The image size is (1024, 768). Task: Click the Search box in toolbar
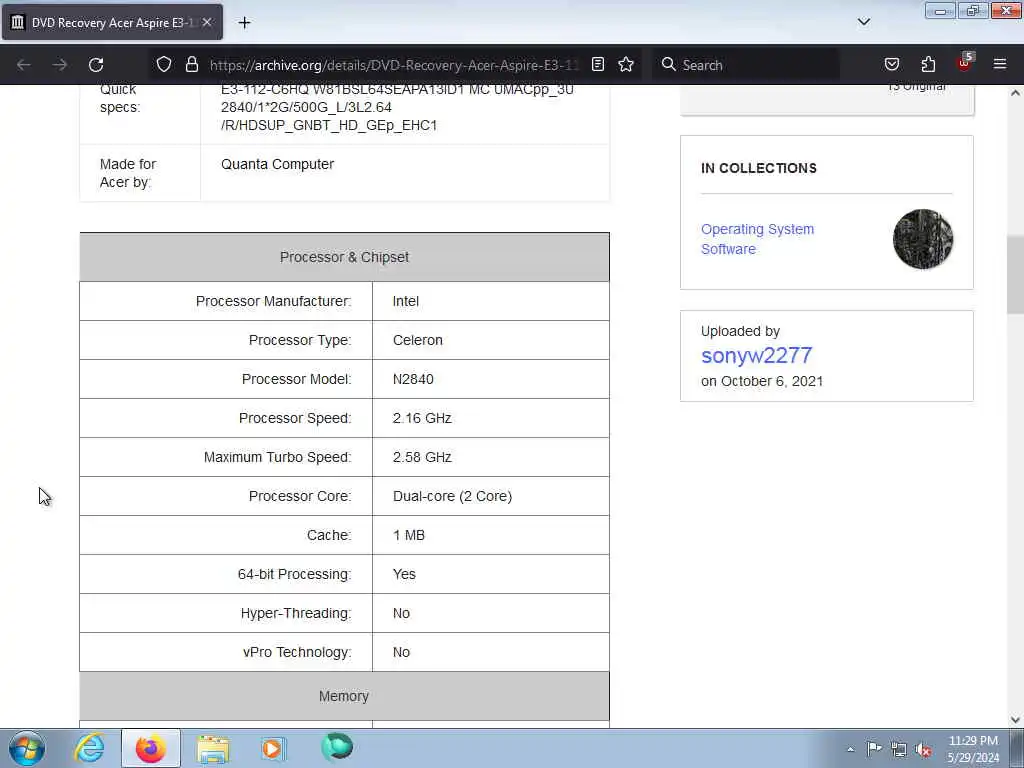click(745, 65)
